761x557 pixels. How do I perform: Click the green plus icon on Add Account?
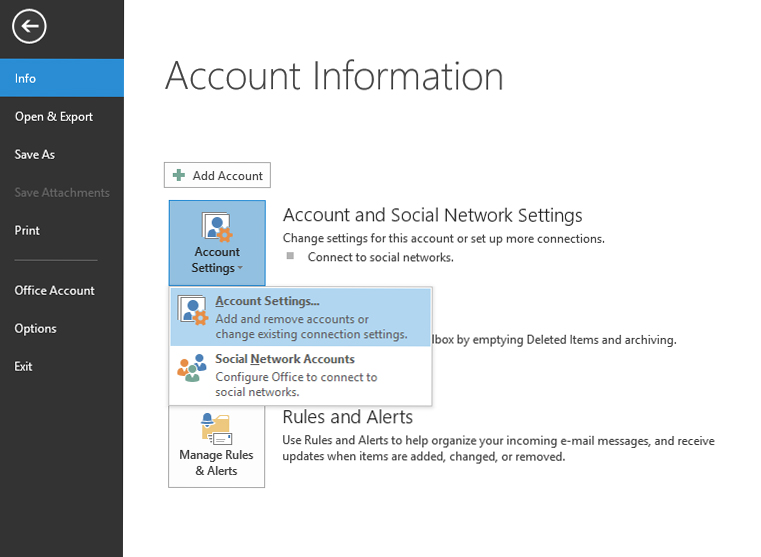(x=179, y=175)
